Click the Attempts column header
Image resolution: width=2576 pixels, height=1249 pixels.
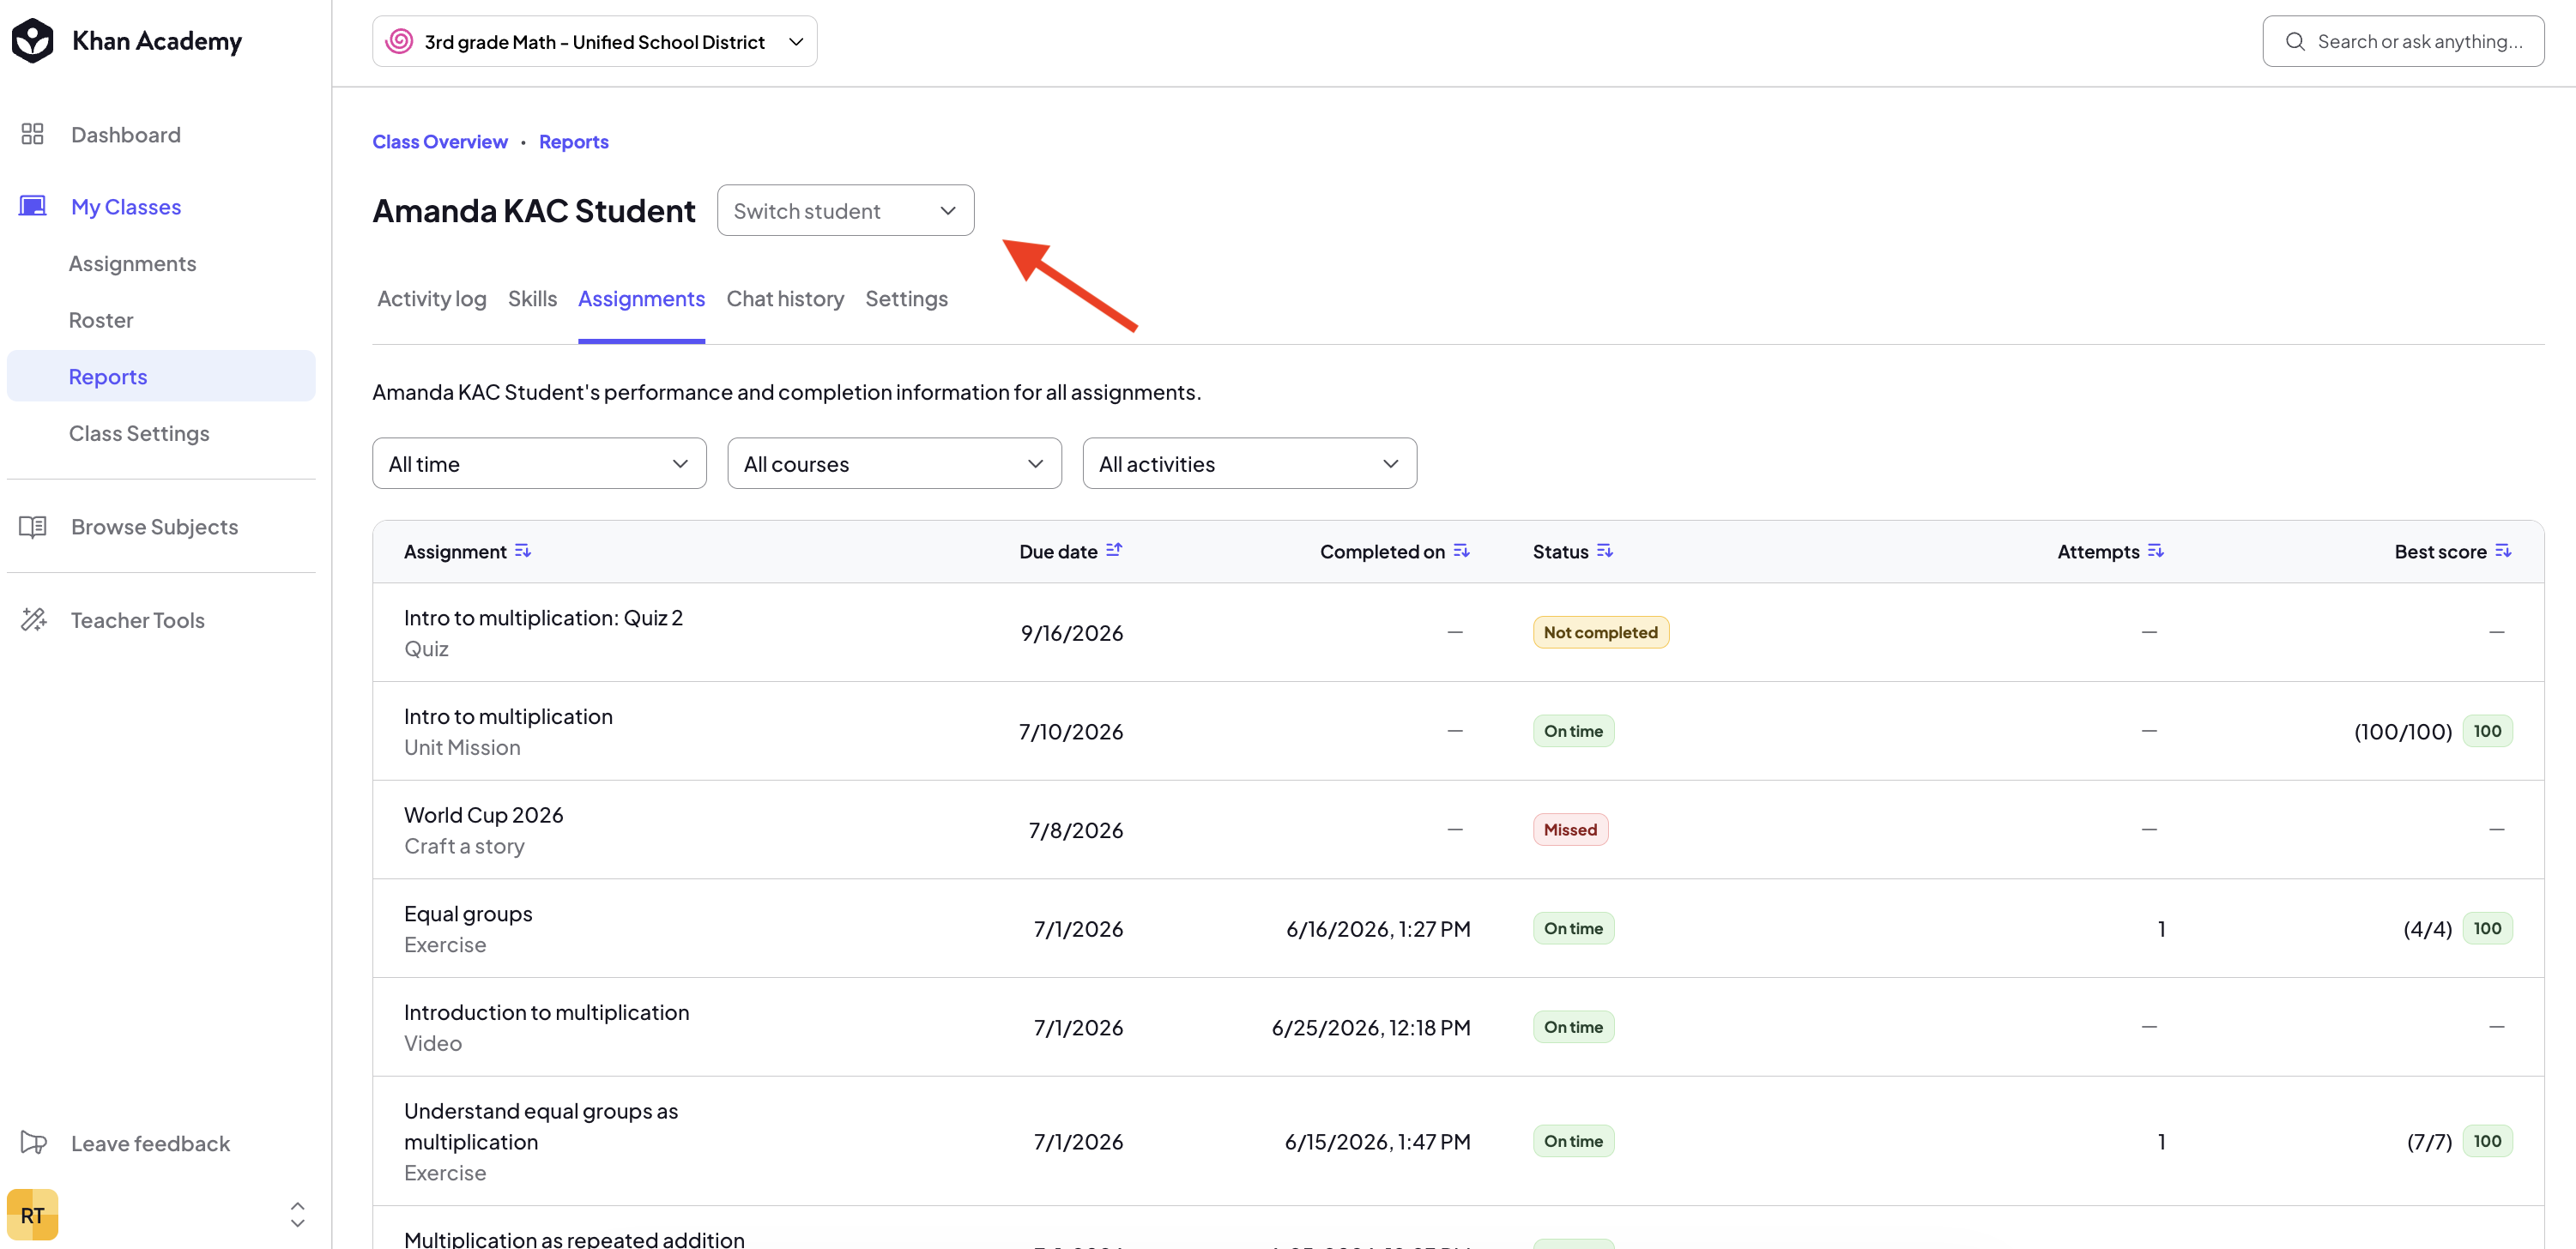[2098, 551]
